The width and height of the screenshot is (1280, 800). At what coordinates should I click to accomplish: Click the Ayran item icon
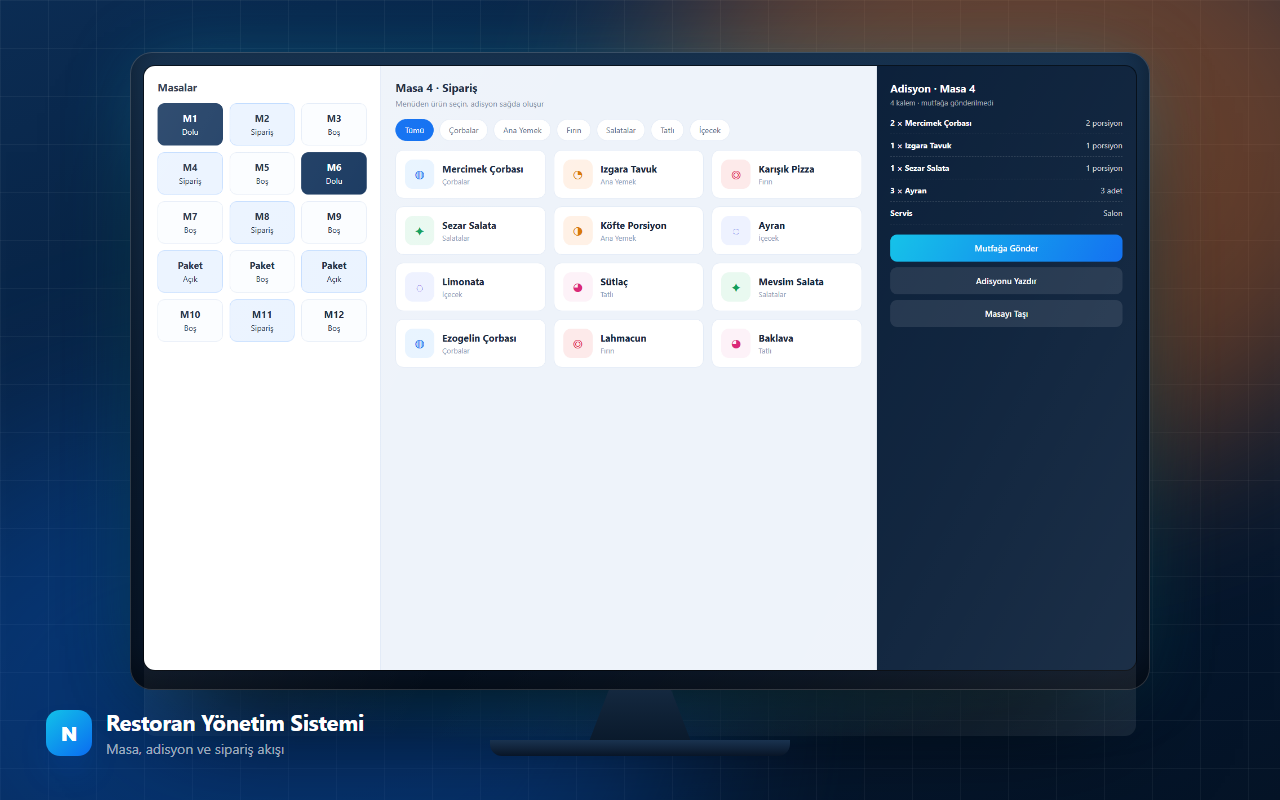(736, 231)
